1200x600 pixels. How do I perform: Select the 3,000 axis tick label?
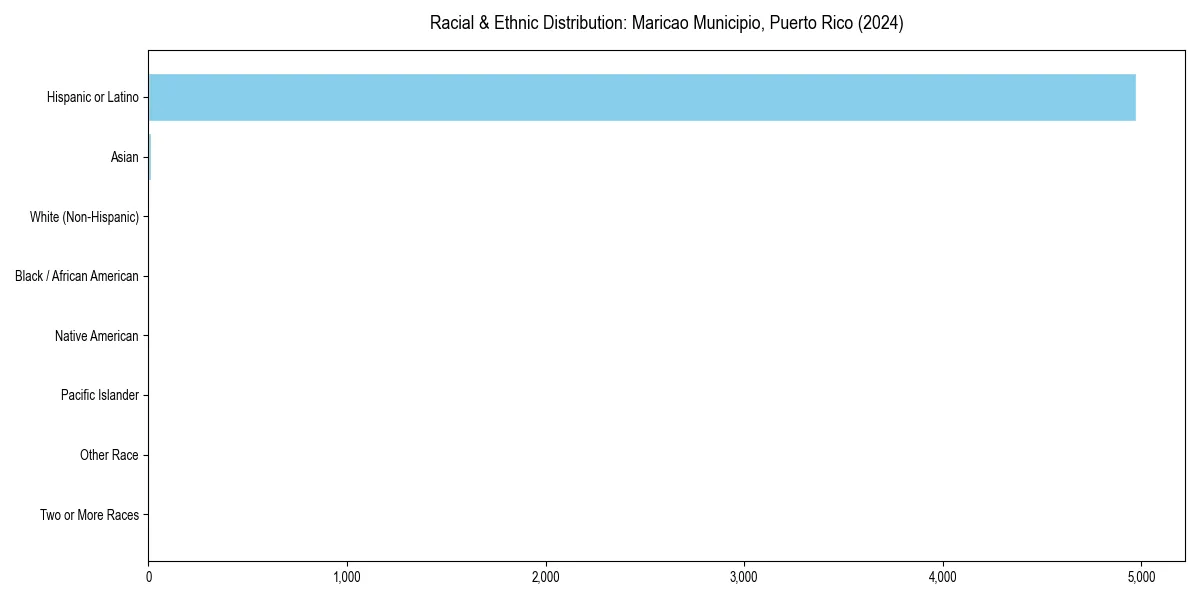(x=745, y=574)
